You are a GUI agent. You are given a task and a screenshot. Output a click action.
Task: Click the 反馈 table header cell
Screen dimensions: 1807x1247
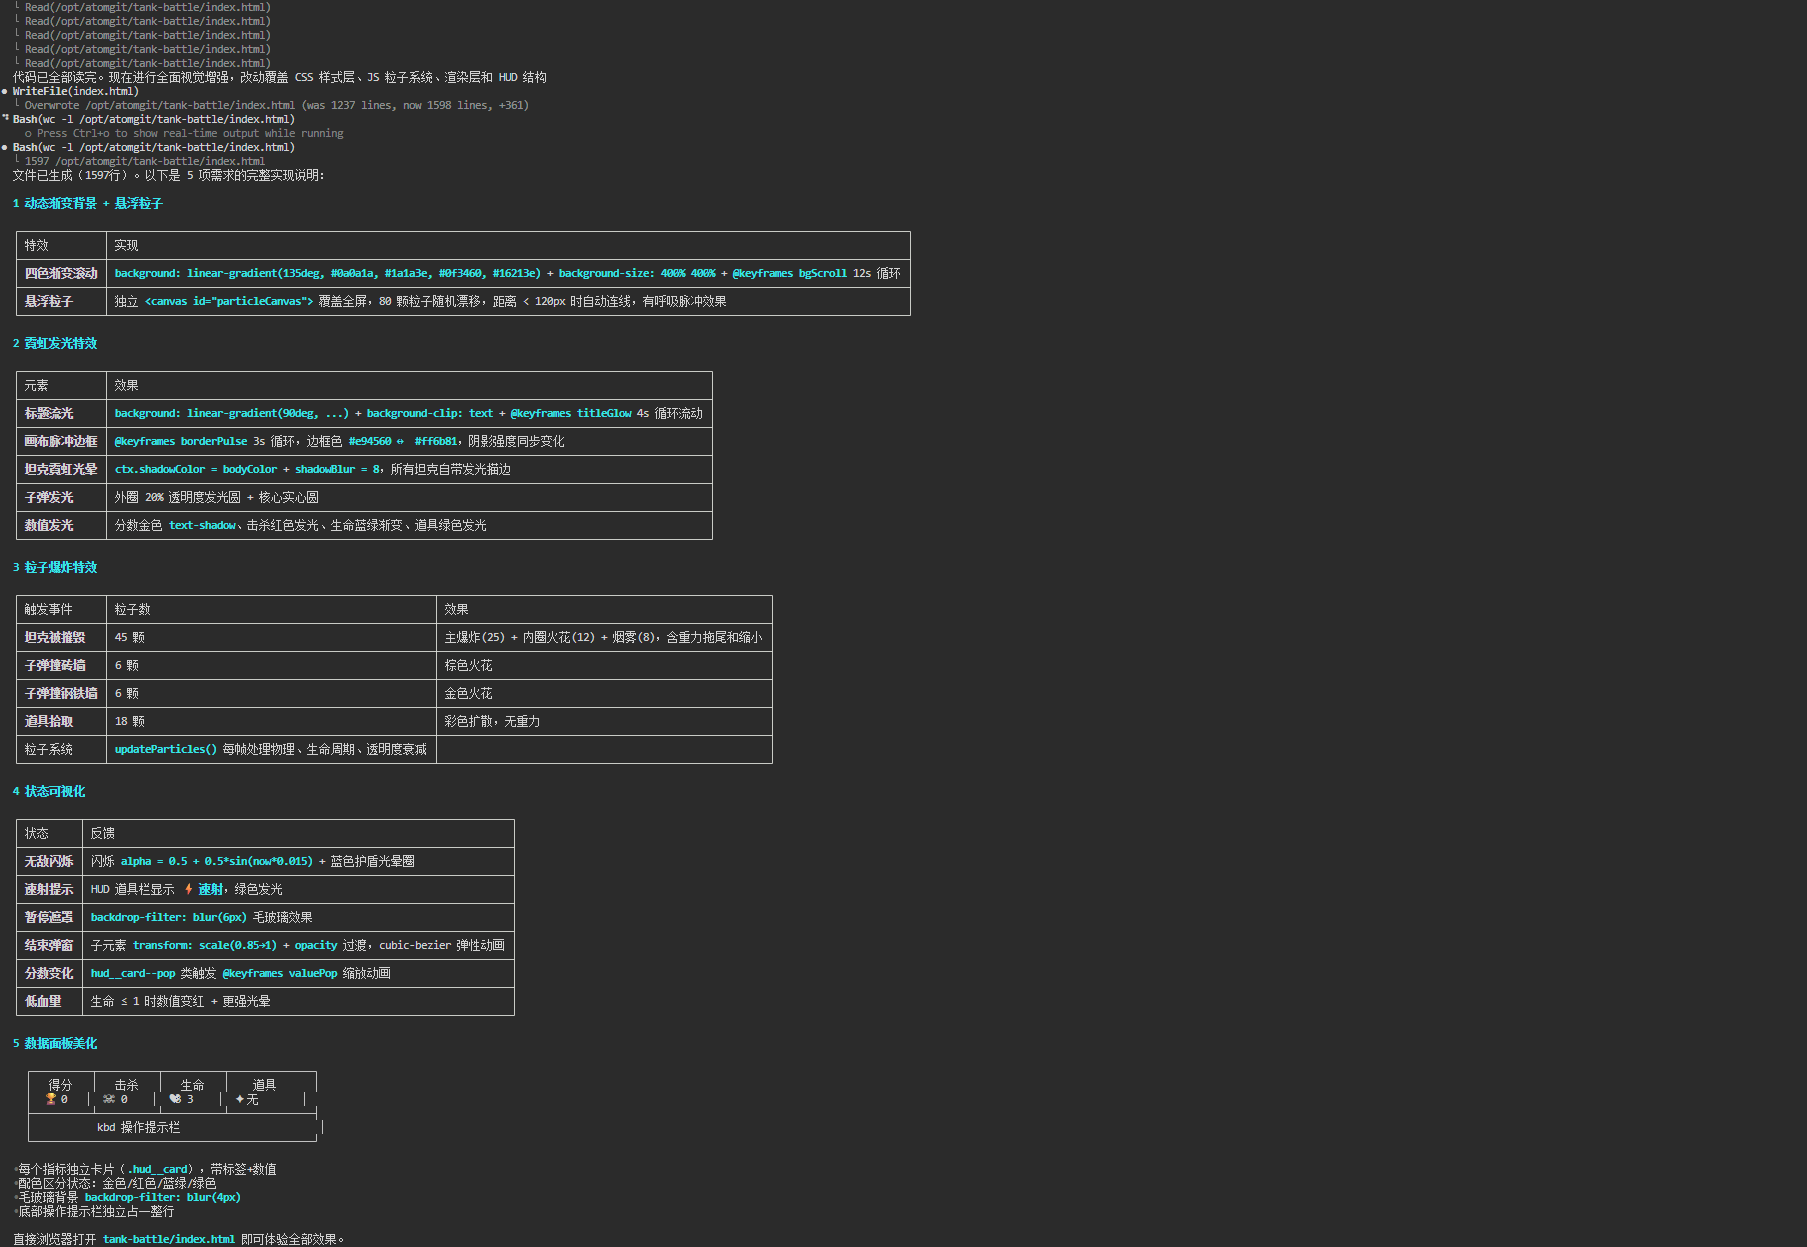click(298, 833)
